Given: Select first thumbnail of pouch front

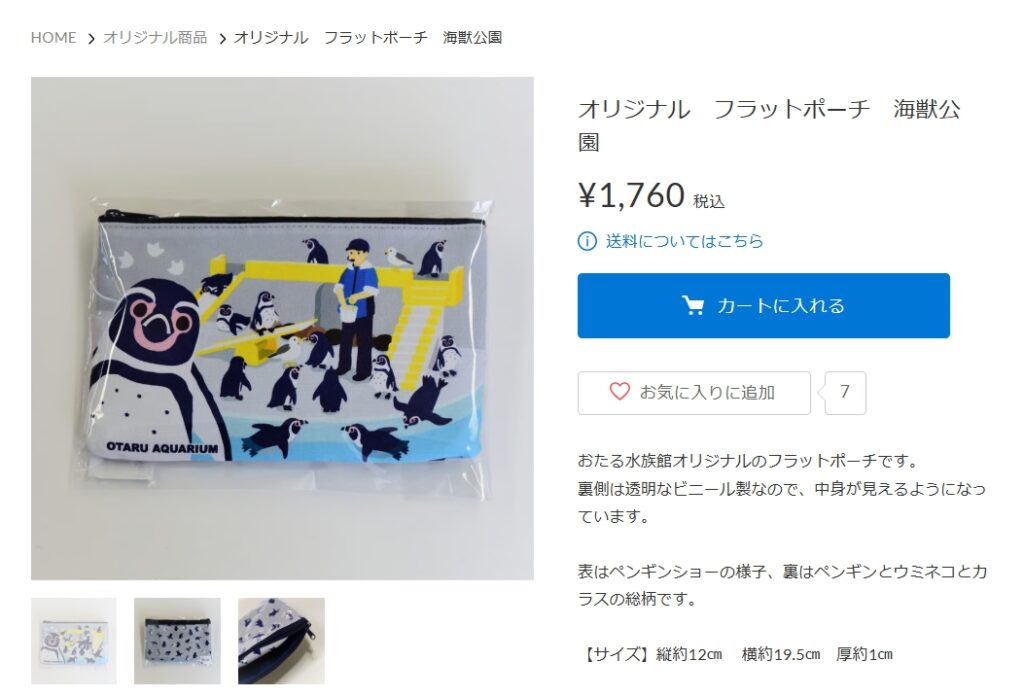Looking at the screenshot, I should [x=74, y=641].
